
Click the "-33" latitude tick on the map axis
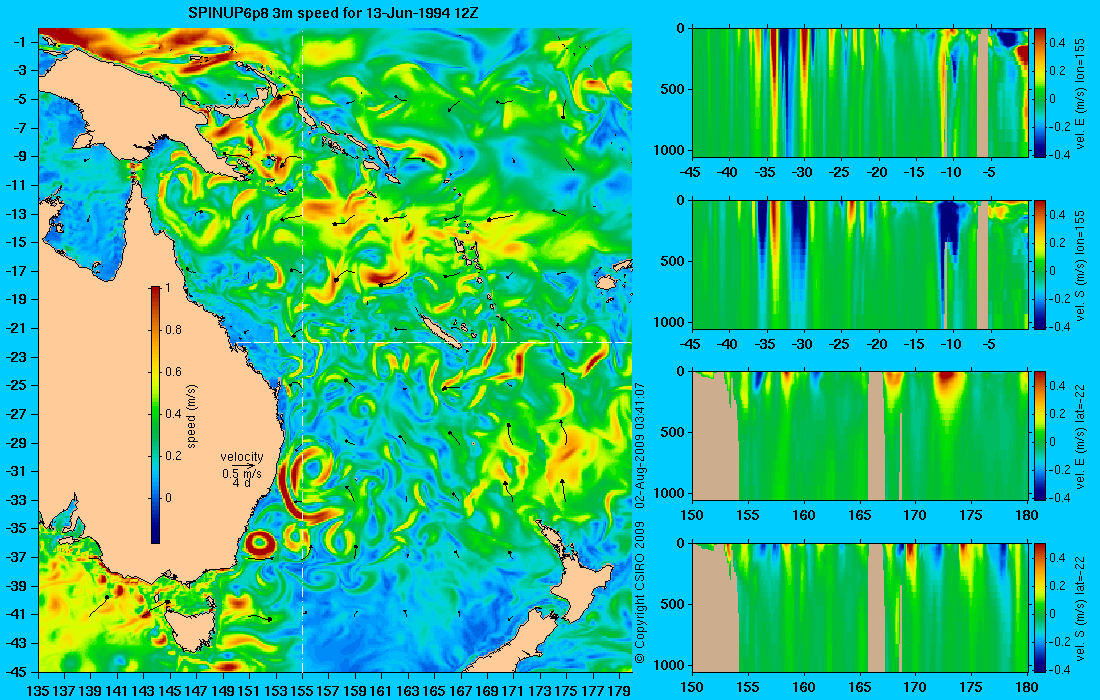pyautogui.click(x=17, y=500)
